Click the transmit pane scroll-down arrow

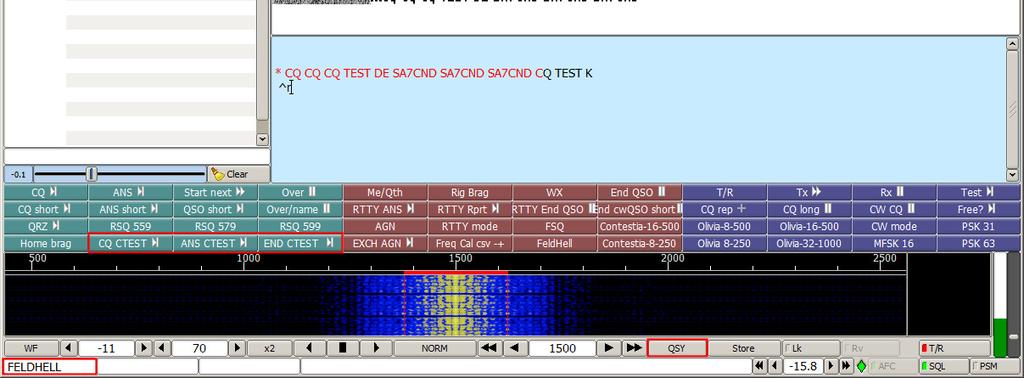click(1012, 175)
